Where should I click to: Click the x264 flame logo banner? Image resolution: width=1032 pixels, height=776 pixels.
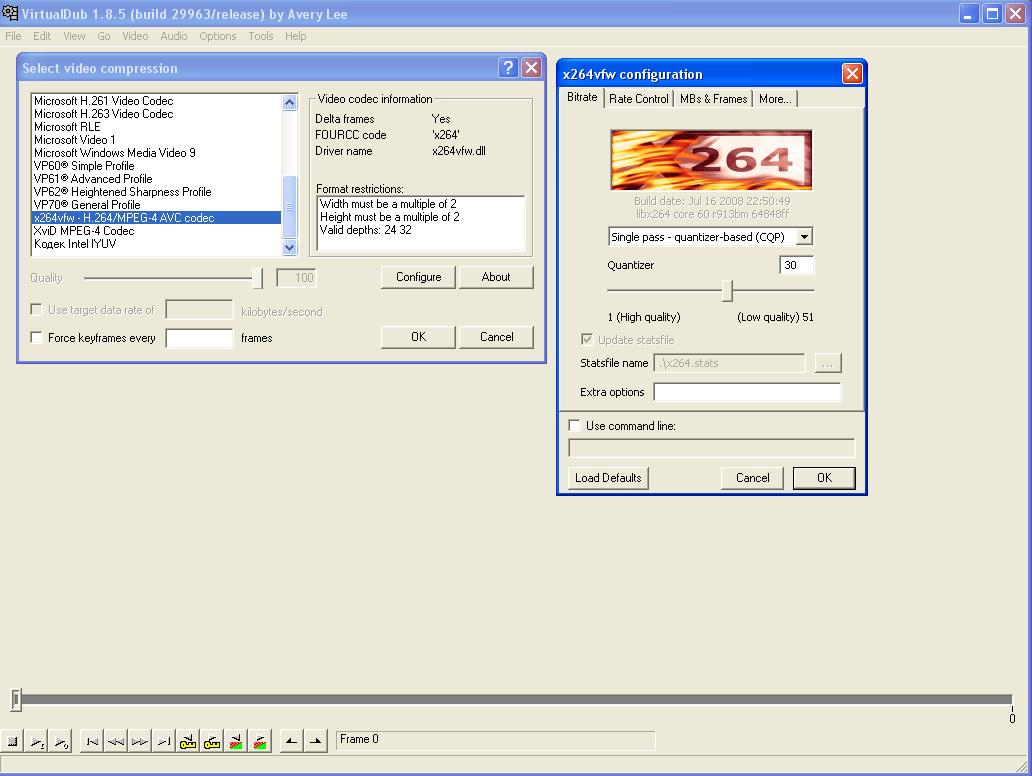tap(711, 160)
